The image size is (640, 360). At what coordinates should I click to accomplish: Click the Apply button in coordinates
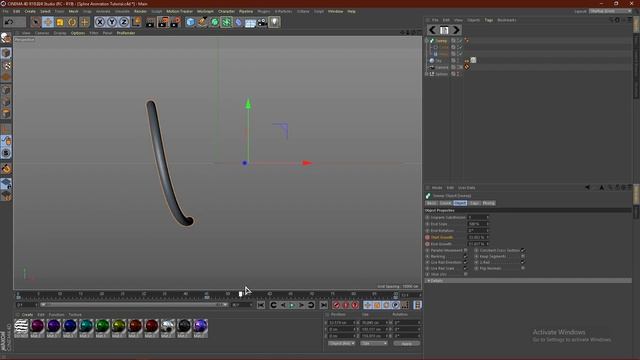(407, 343)
